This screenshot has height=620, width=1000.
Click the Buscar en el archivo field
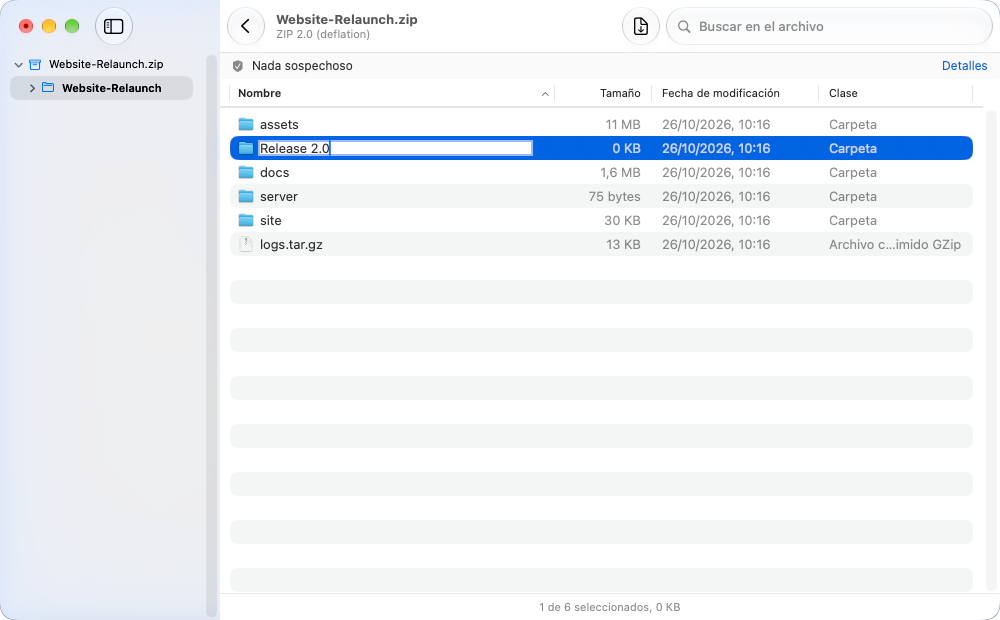(x=829, y=26)
